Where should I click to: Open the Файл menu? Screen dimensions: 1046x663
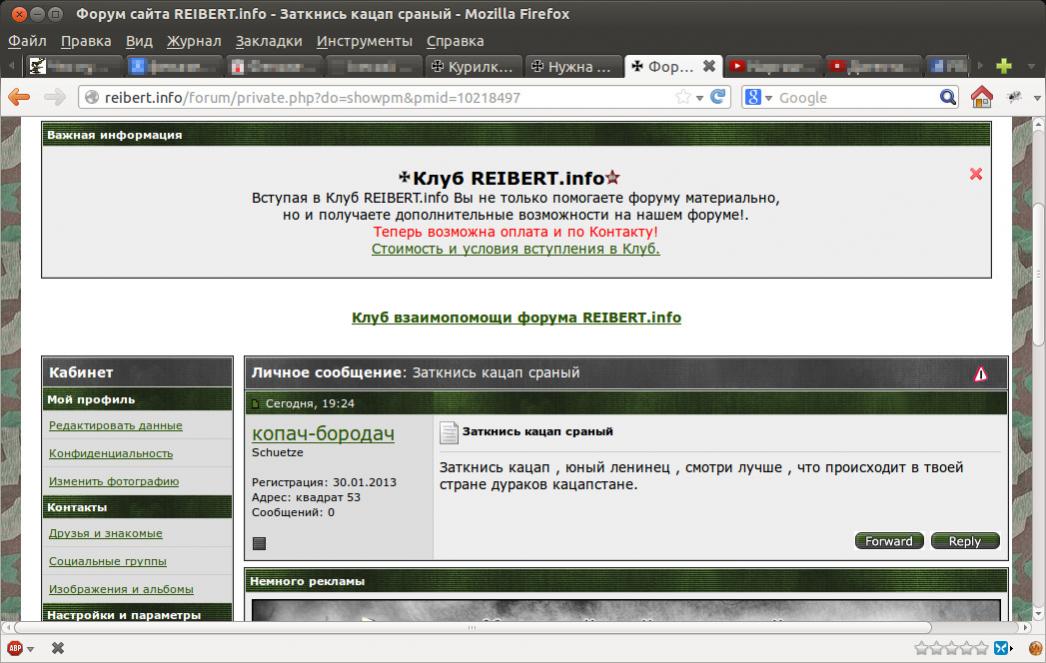(x=27, y=41)
